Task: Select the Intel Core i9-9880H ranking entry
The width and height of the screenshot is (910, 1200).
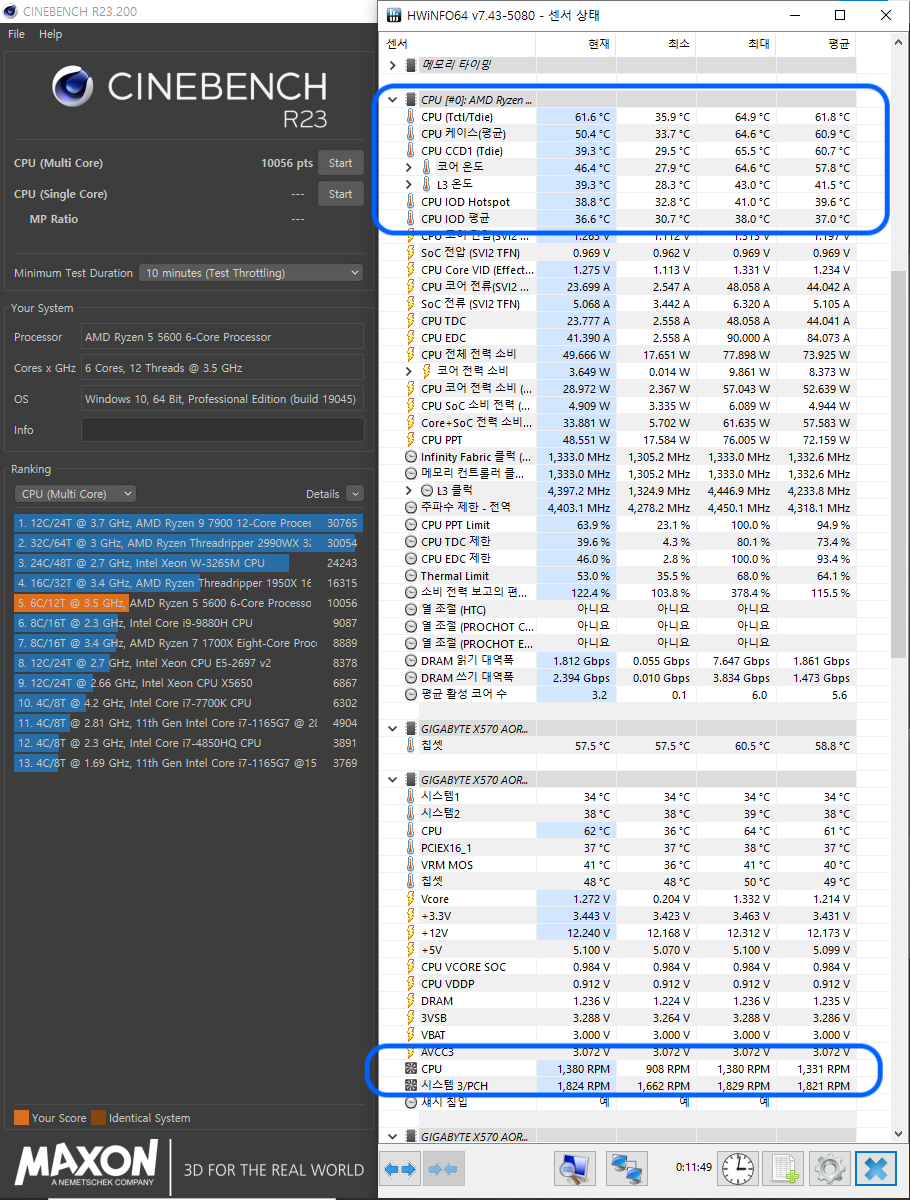Action: point(187,623)
